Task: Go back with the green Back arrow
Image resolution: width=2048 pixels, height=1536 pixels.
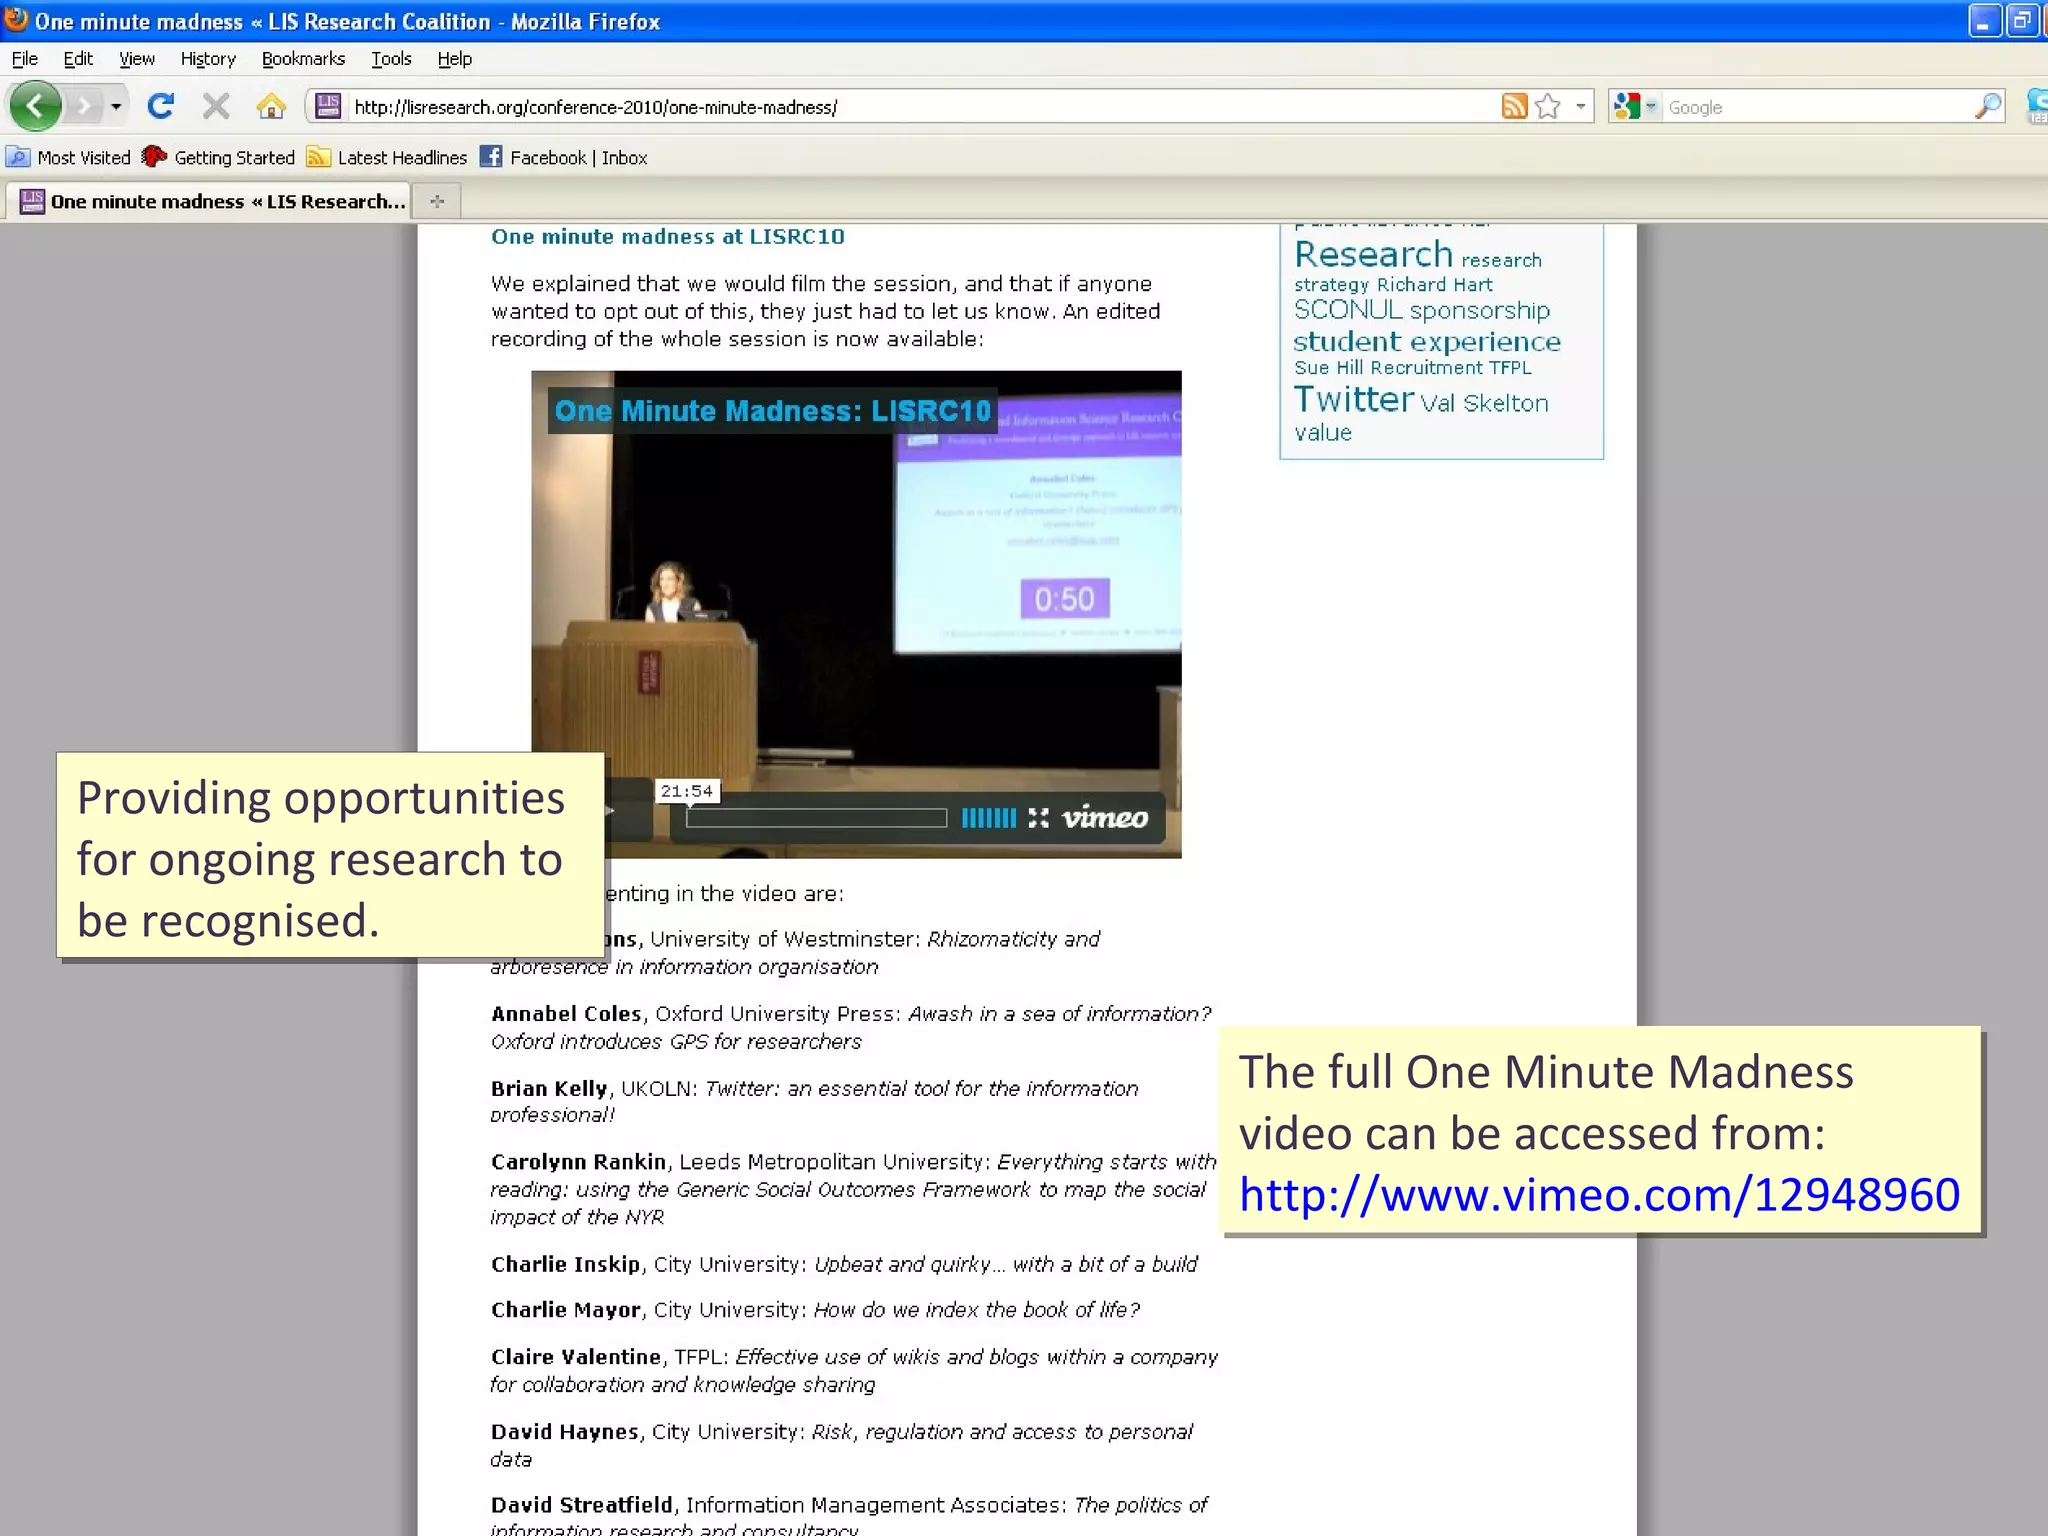Action: pyautogui.click(x=35, y=106)
